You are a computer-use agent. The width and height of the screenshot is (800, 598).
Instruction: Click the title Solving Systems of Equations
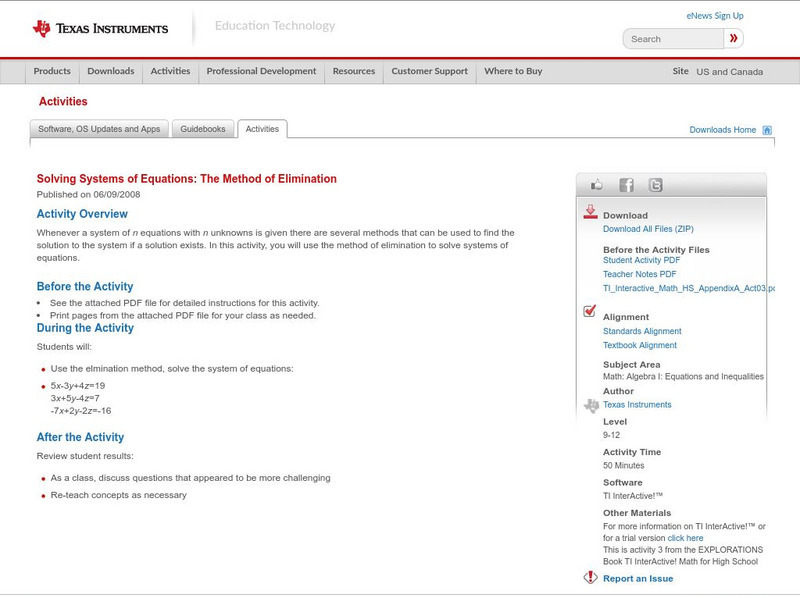click(187, 179)
